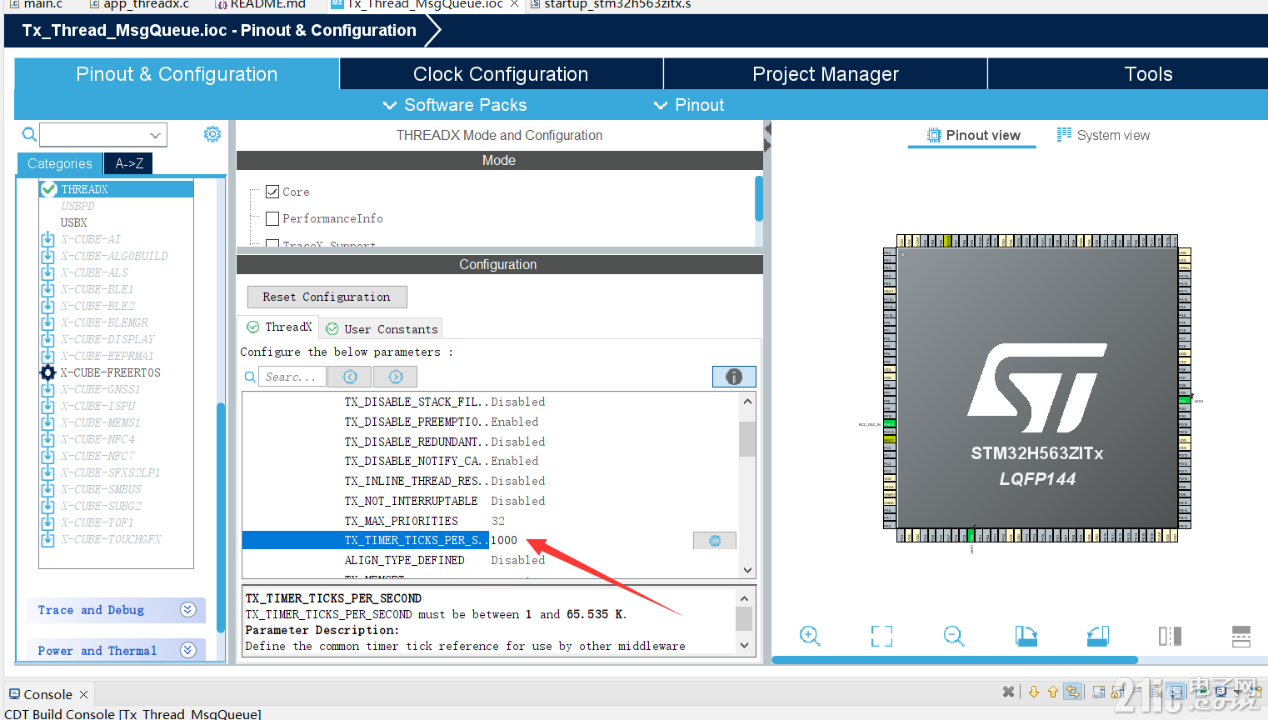
Task: Click Reset Configuration button
Action: [x=327, y=297]
